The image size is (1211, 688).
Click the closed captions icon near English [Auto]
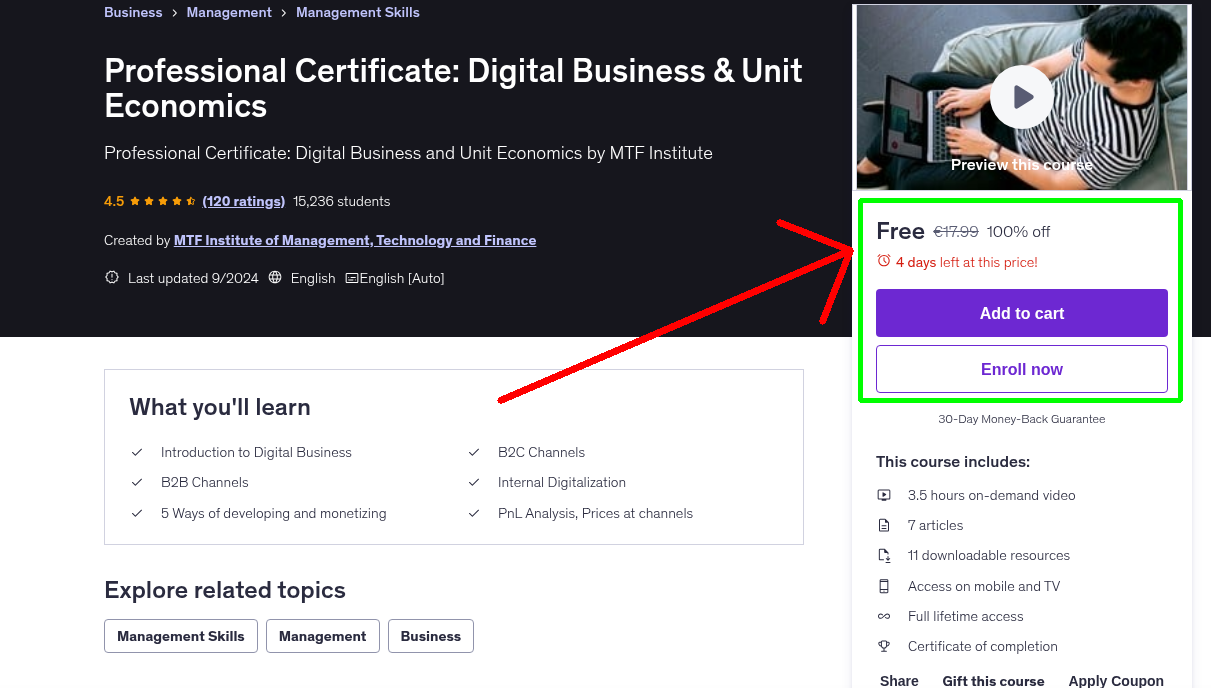(x=352, y=277)
